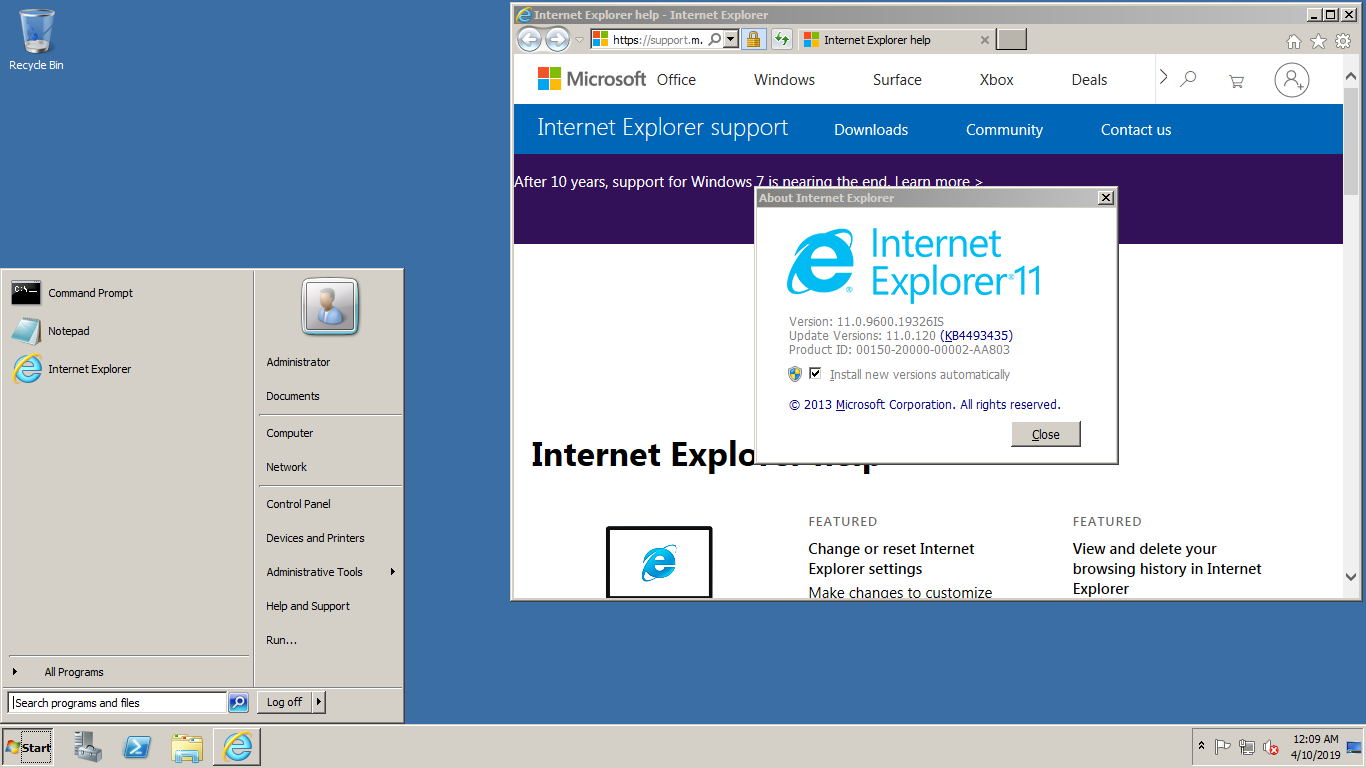Open the Tools gear icon in Internet Explorer
This screenshot has width=1366, height=768.
click(1343, 41)
